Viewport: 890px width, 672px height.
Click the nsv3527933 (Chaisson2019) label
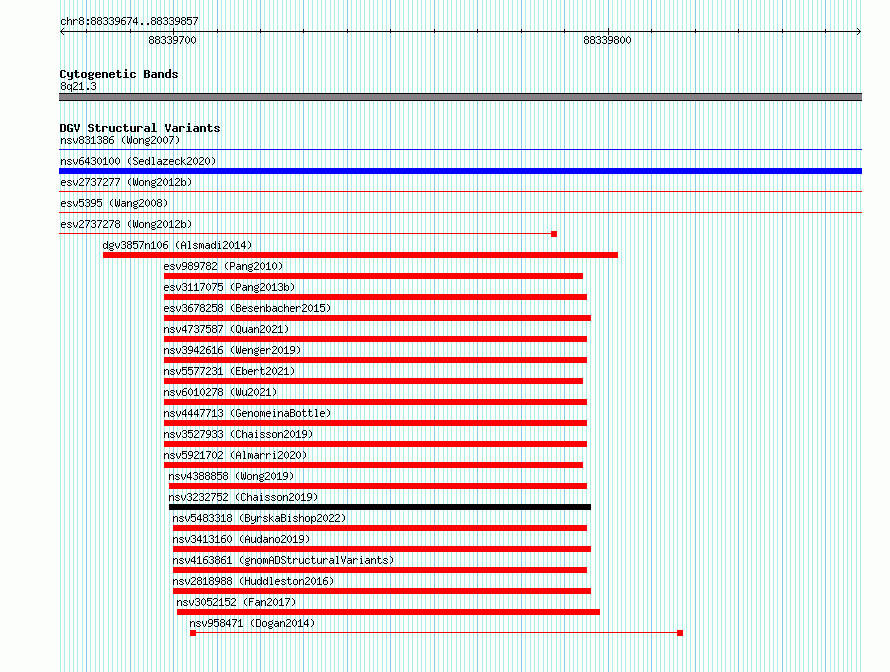pyautogui.click(x=238, y=434)
